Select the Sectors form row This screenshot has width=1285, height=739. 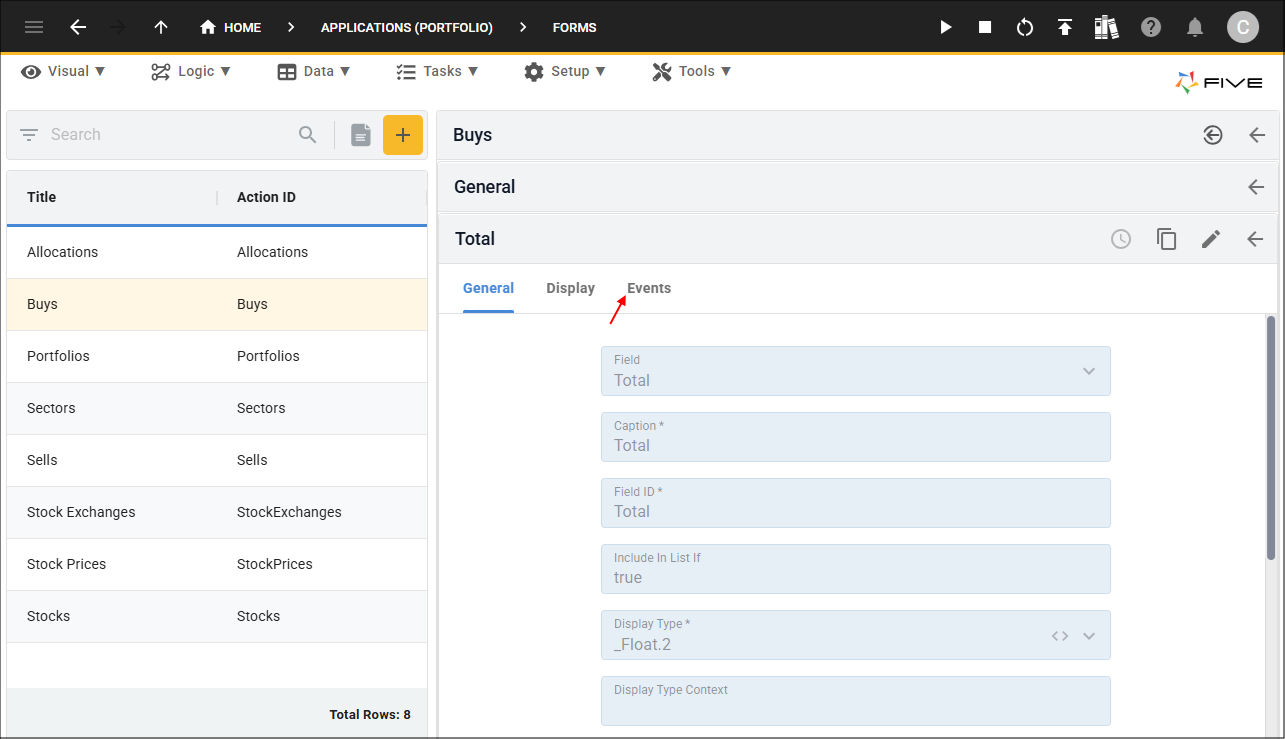click(x=217, y=408)
